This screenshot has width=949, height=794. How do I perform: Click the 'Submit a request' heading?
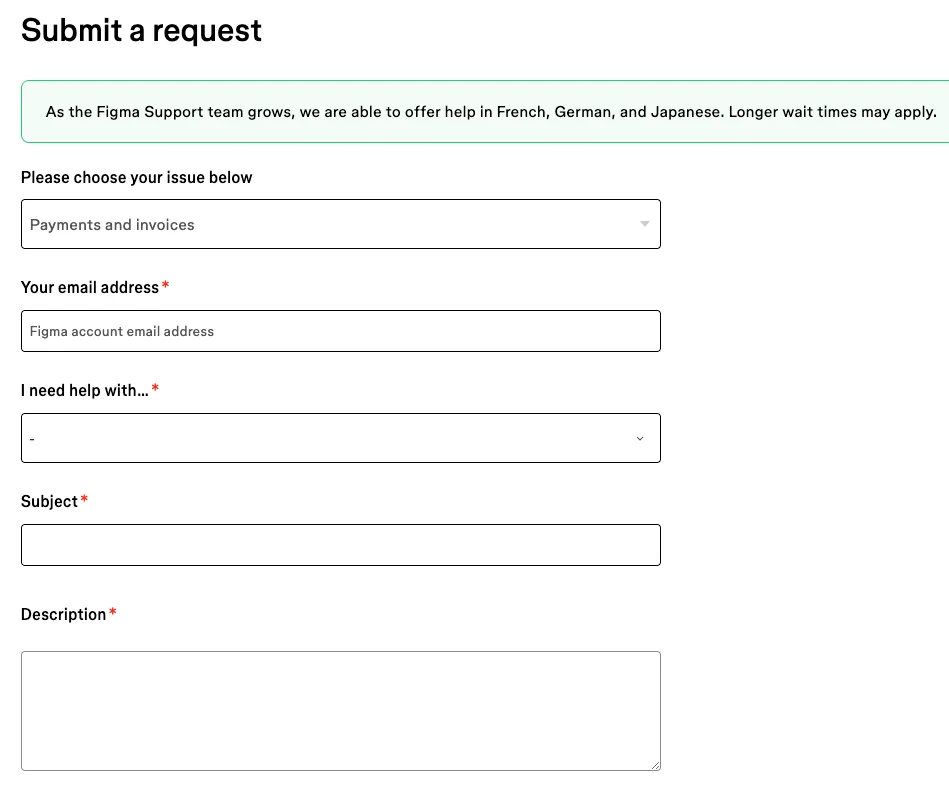point(141,30)
